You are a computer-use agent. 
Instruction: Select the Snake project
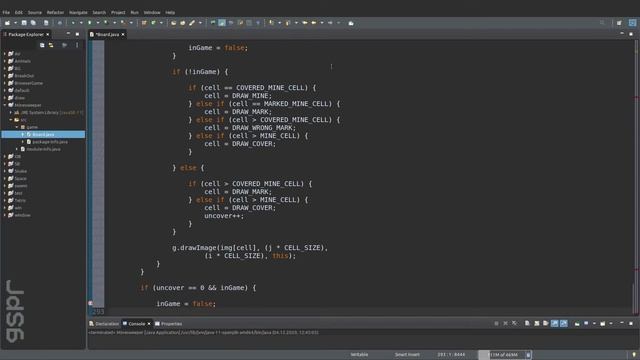pos(20,171)
